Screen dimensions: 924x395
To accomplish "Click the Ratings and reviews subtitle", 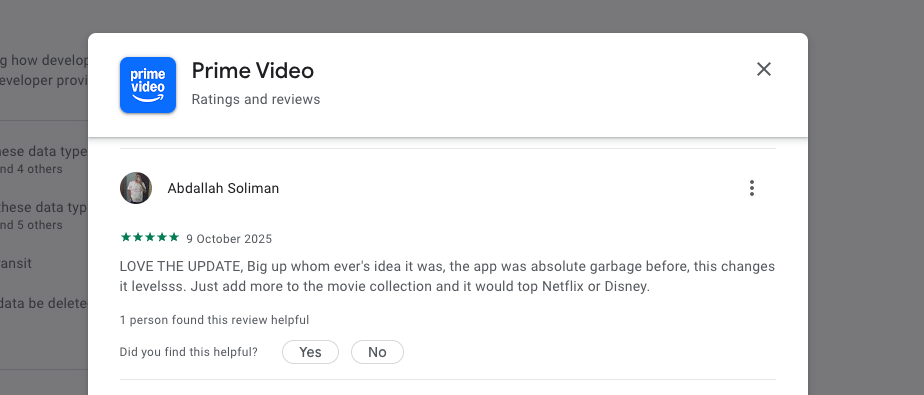I will 256,99.
